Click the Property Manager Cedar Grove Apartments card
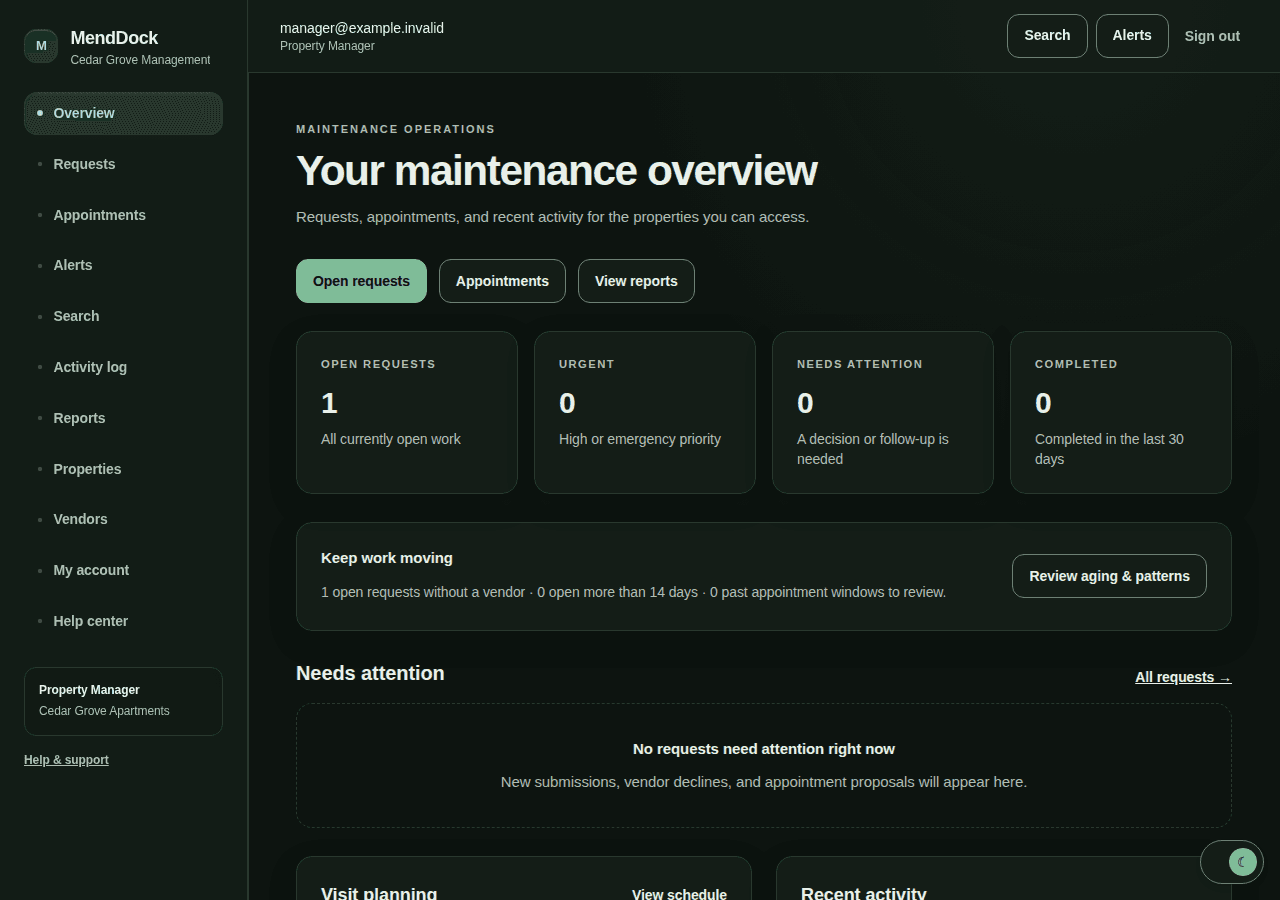 pyautogui.click(x=123, y=701)
